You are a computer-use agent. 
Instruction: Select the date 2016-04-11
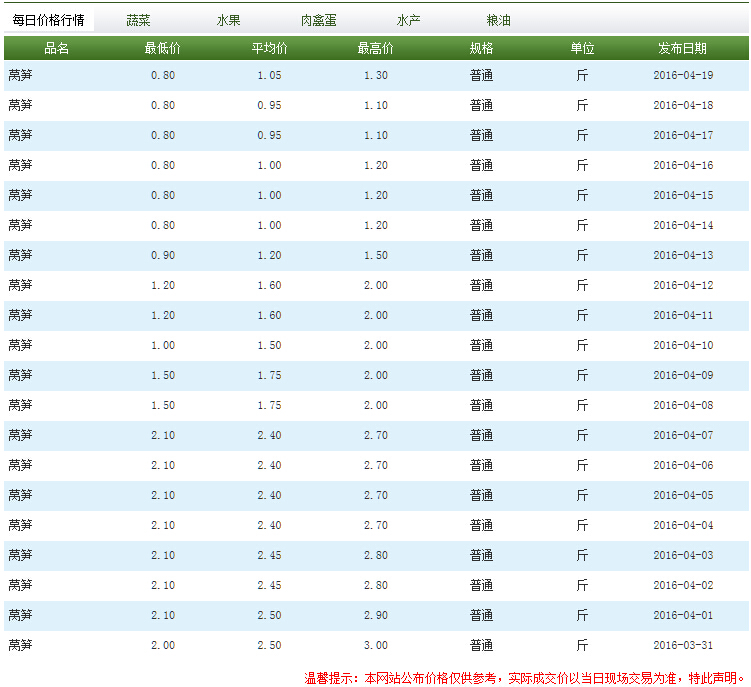coord(683,315)
